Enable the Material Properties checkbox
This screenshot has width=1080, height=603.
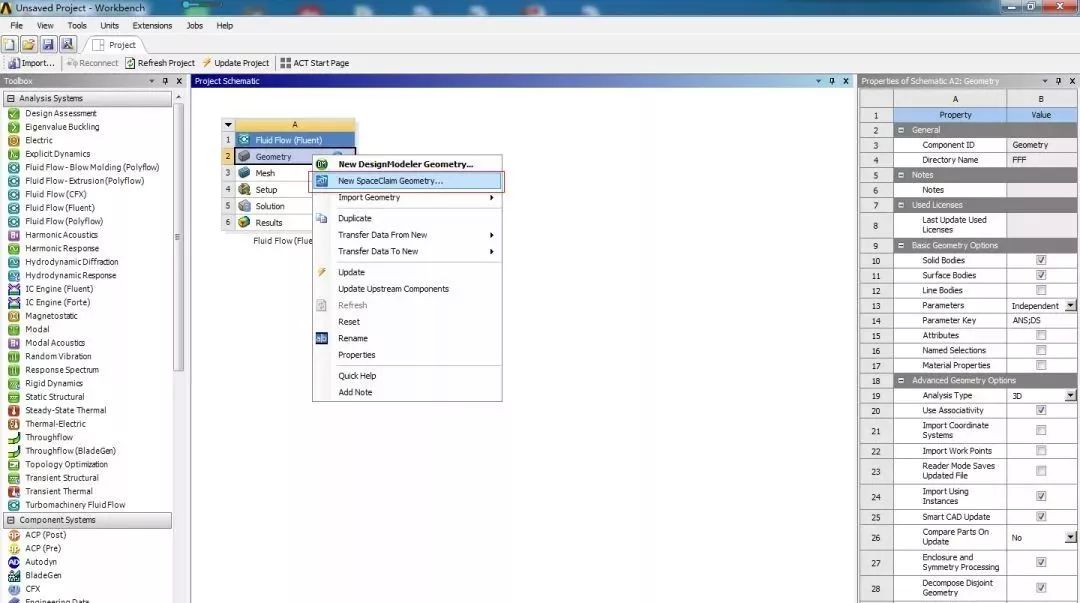tap(1041, 365)
